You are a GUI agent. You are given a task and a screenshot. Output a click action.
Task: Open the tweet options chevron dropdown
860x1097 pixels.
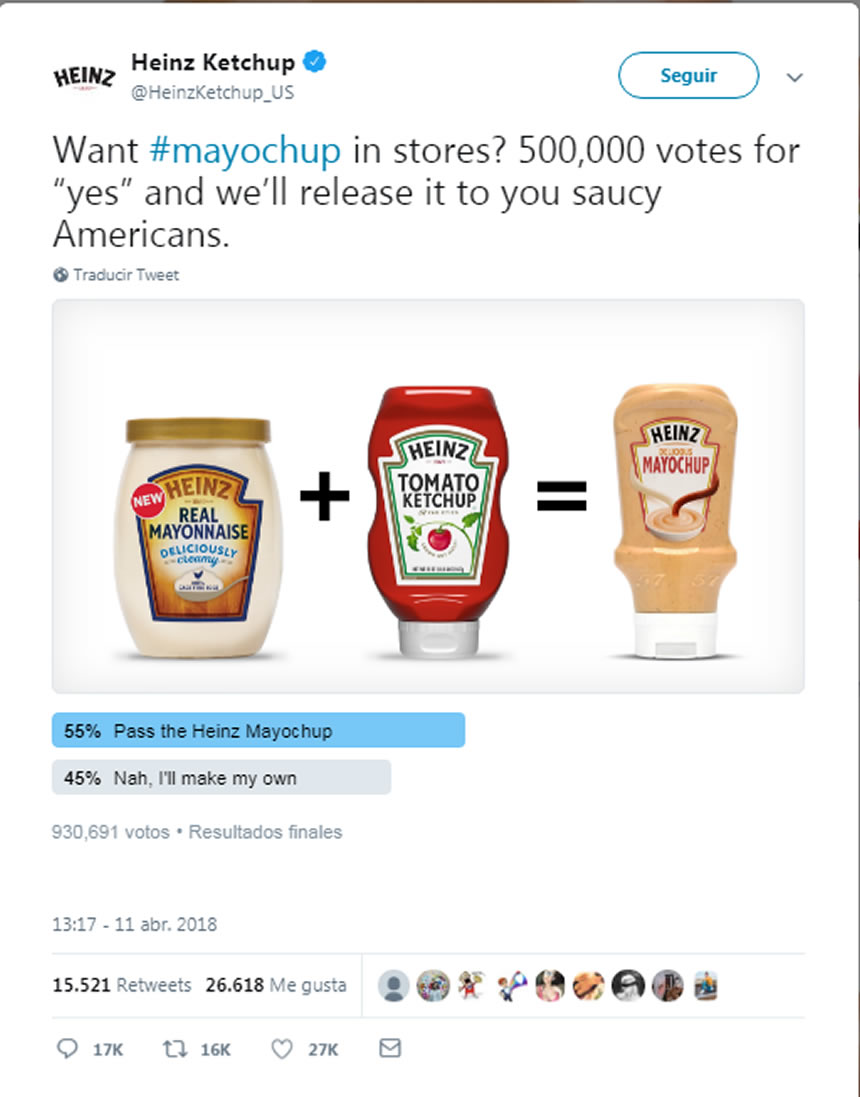click(795, 77)
